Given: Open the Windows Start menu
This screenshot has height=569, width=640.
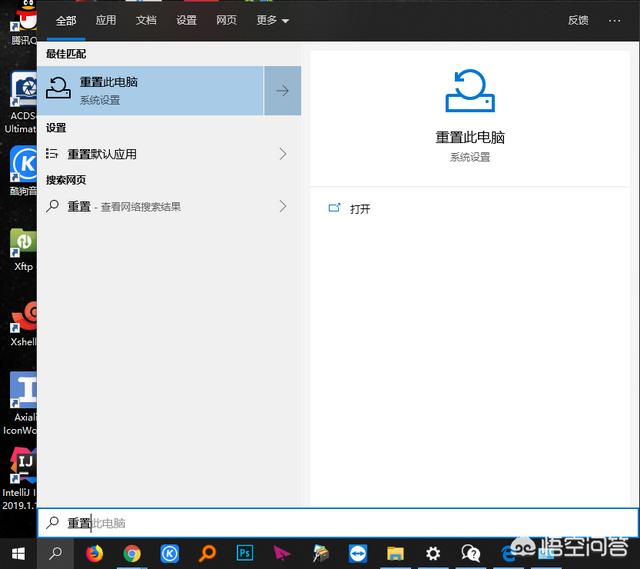Looking at the screenshot, I should [x=18, y=554].
